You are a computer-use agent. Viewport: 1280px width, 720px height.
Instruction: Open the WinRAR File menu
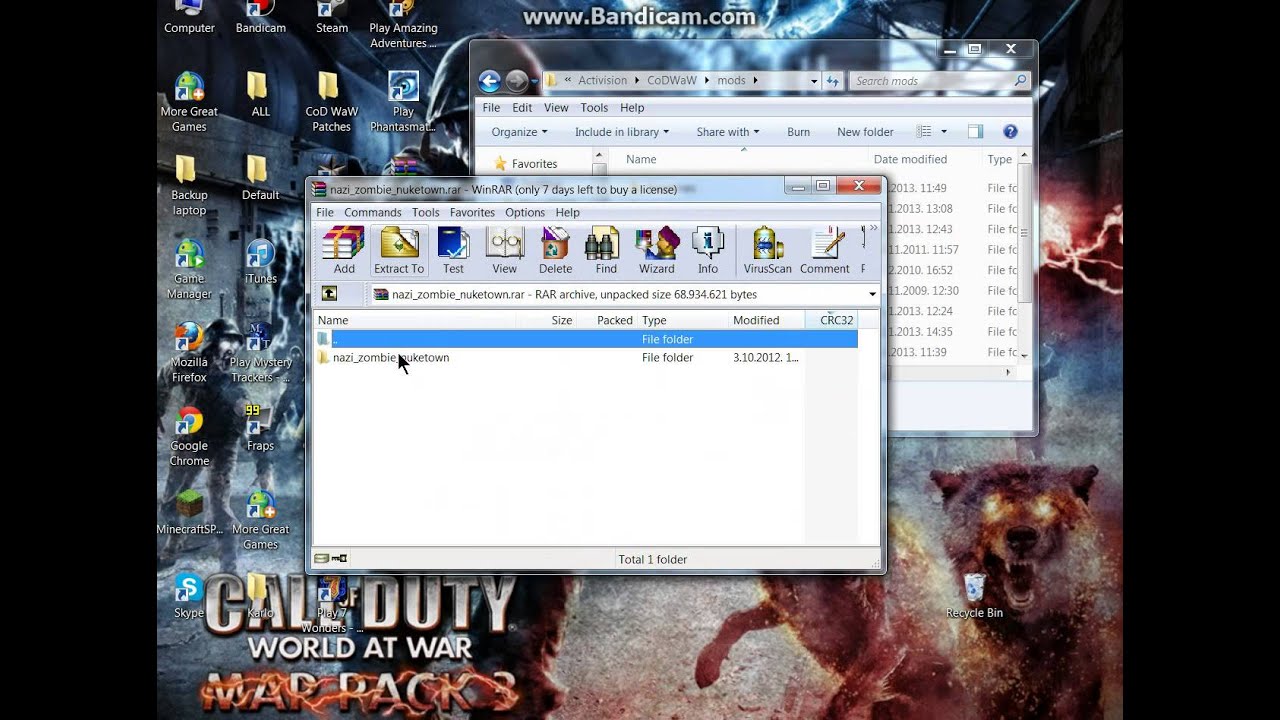pos(325,212)
